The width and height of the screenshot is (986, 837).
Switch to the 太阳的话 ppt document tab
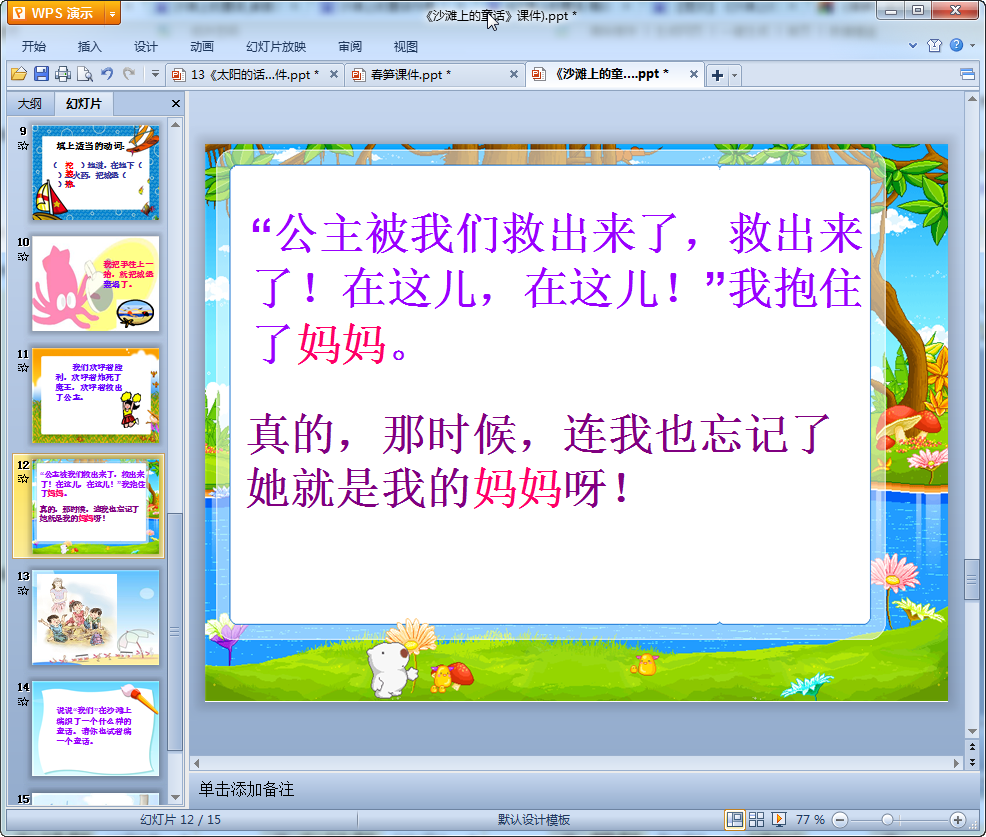[255, 75]
